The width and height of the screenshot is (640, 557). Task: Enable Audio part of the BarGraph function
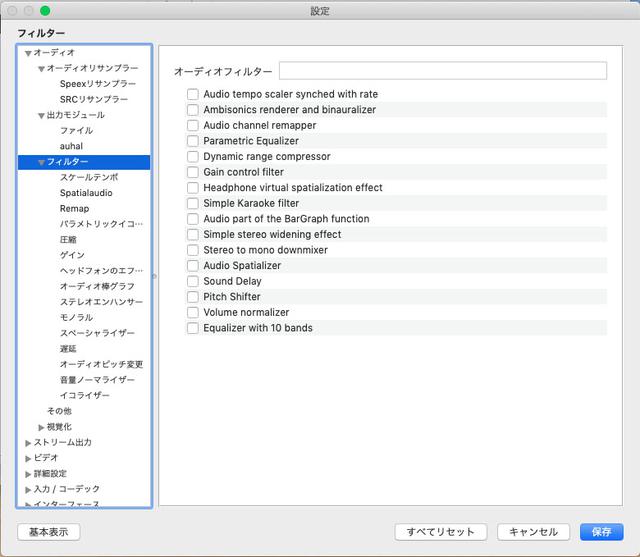[x=193, y=219]
